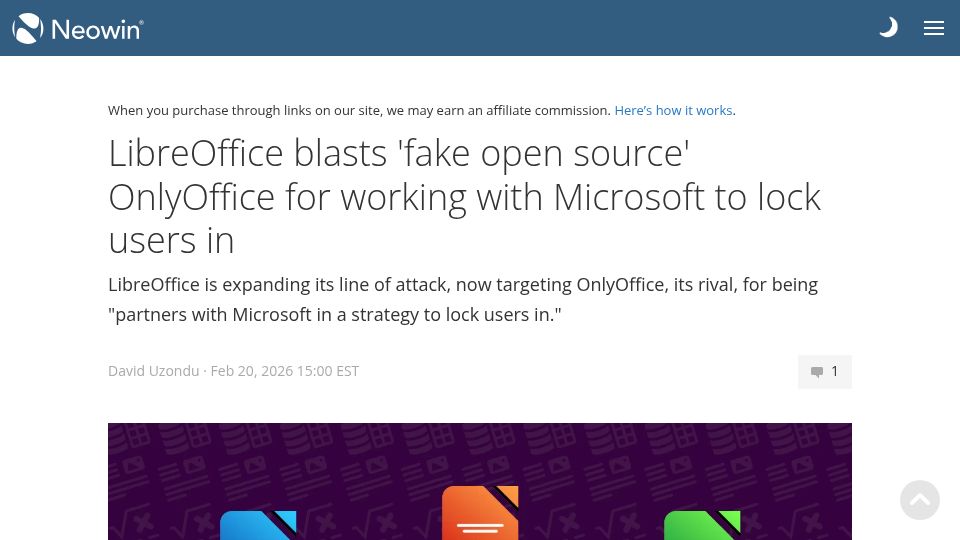The height and width of the screenshot is (540, 960).
Task: Open the comments button showing 1 comment
Action: pos(824,372)
